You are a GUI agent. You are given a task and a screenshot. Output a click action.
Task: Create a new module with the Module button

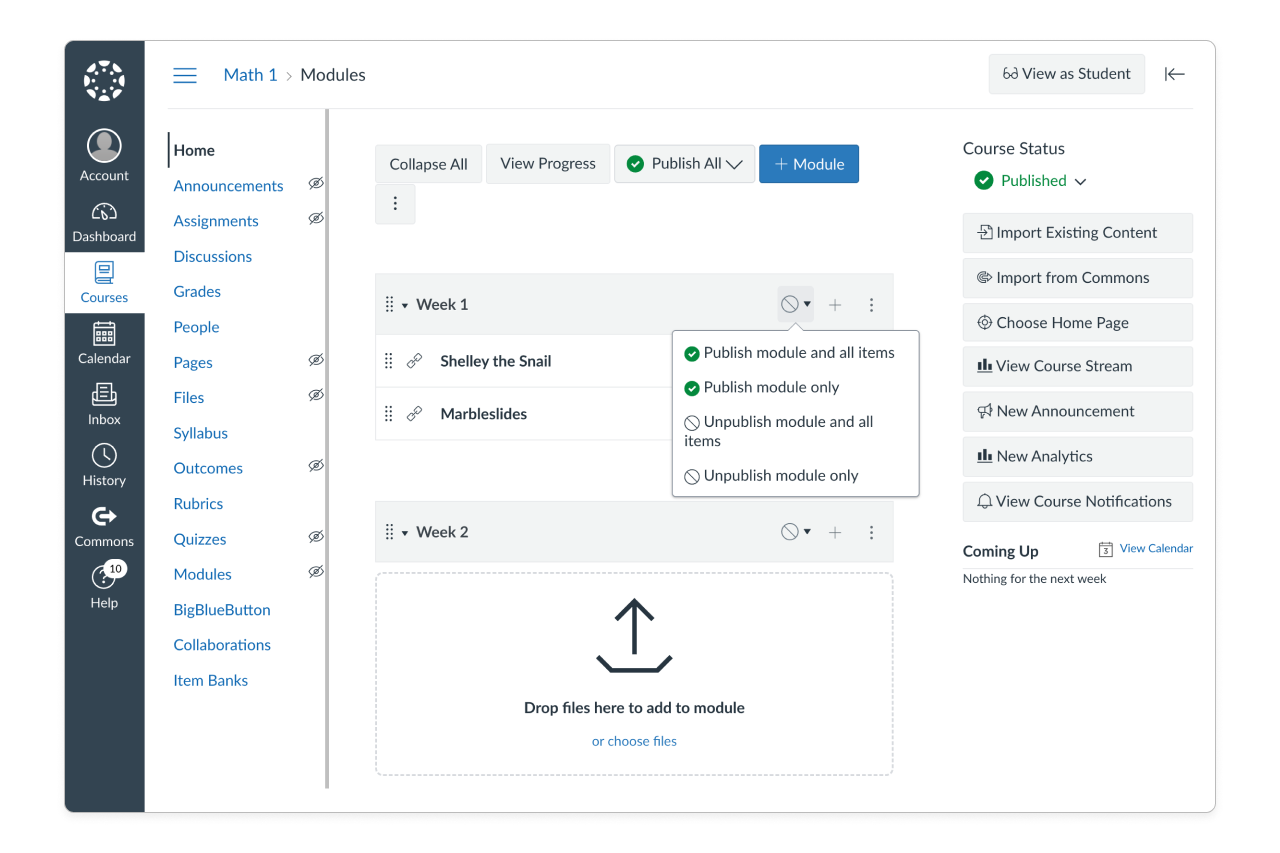(x=808, y=163)
